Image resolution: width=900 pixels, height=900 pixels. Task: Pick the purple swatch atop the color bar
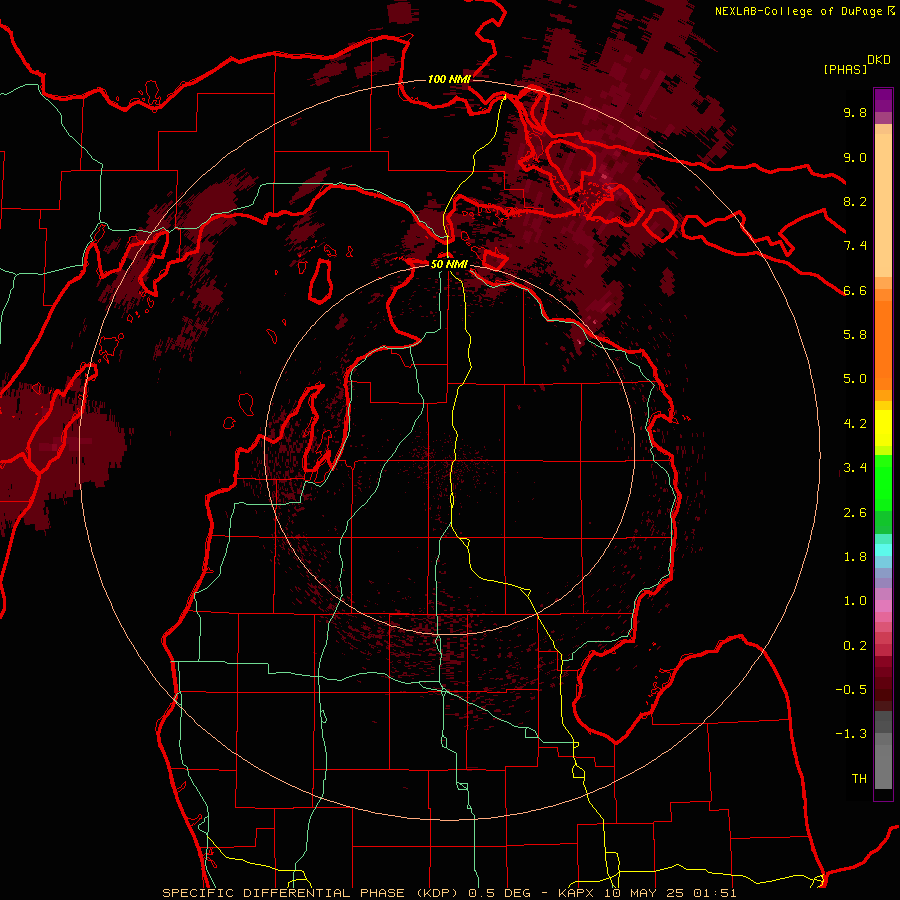coord(883,100)
